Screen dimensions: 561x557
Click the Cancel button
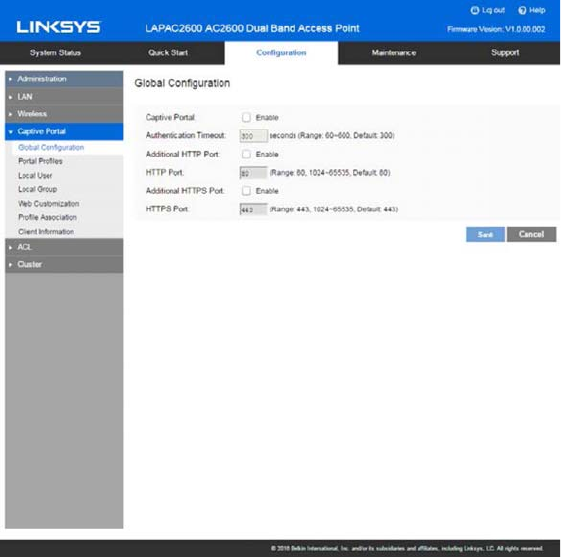click(x=531, y=234)
